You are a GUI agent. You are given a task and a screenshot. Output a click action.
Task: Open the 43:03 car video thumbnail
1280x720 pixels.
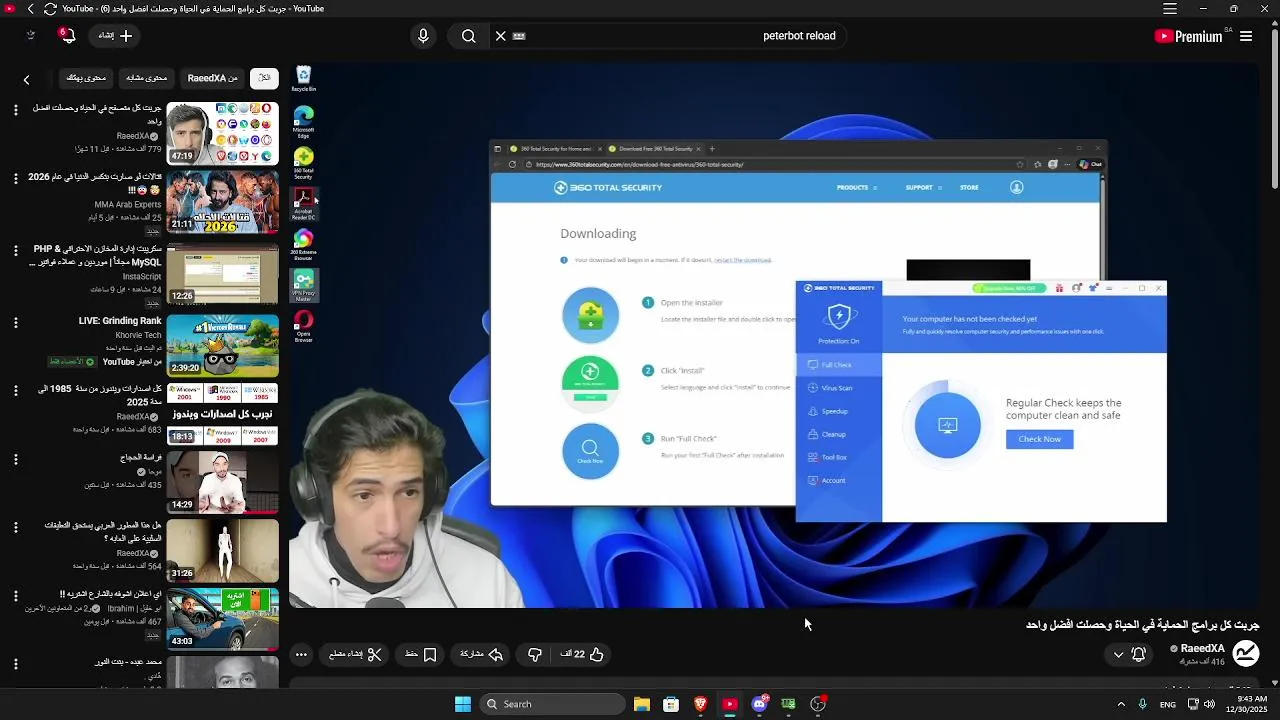pyautogui.click(x=222, y=618)
